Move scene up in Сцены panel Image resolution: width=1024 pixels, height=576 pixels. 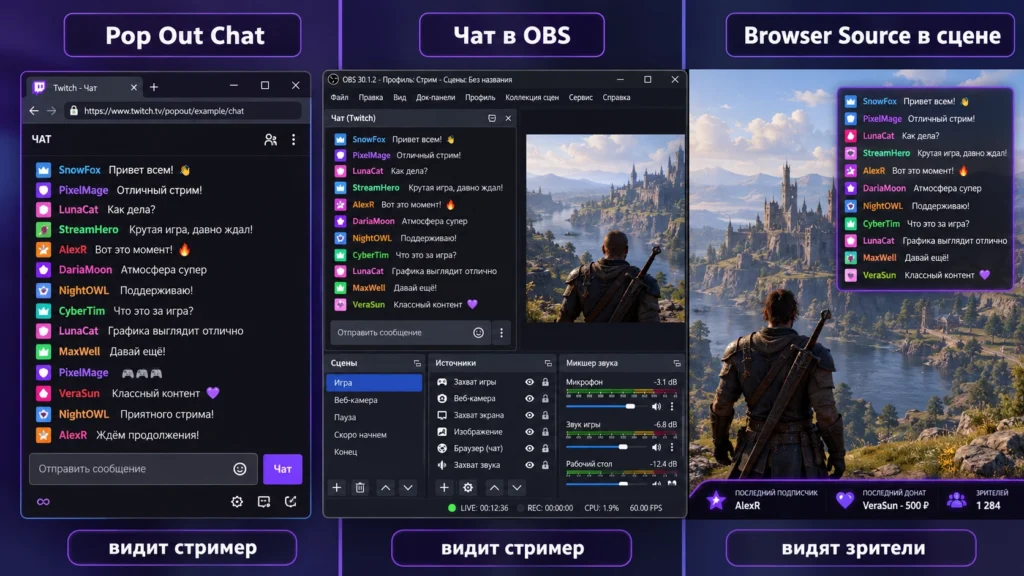385,487
